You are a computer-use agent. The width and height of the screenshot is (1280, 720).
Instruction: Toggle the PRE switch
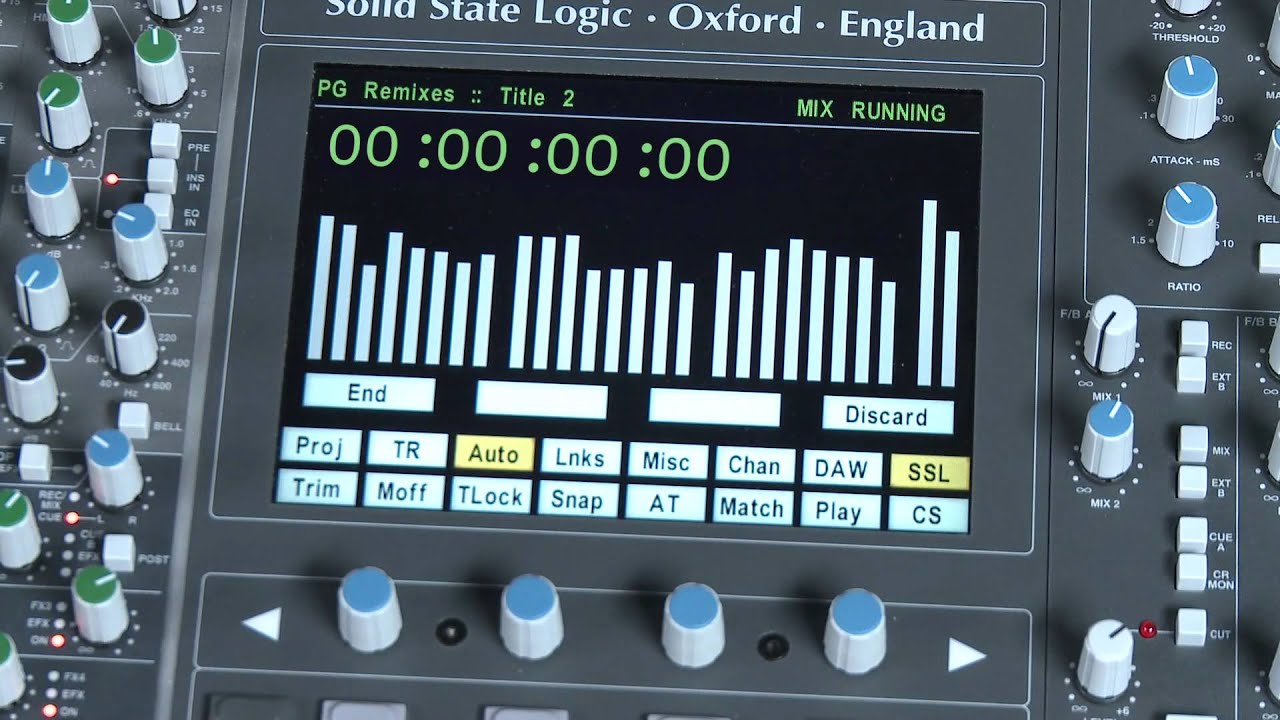pos(166,140)
